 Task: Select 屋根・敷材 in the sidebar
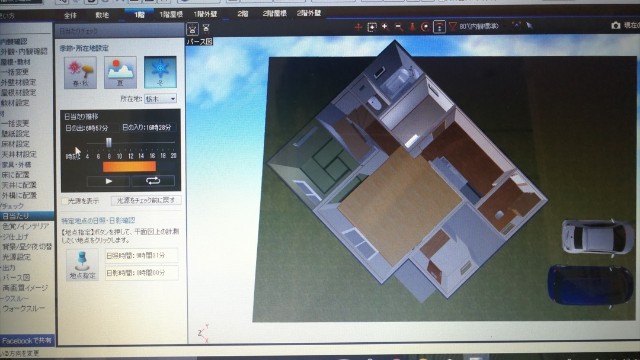[x=16, y=62]
